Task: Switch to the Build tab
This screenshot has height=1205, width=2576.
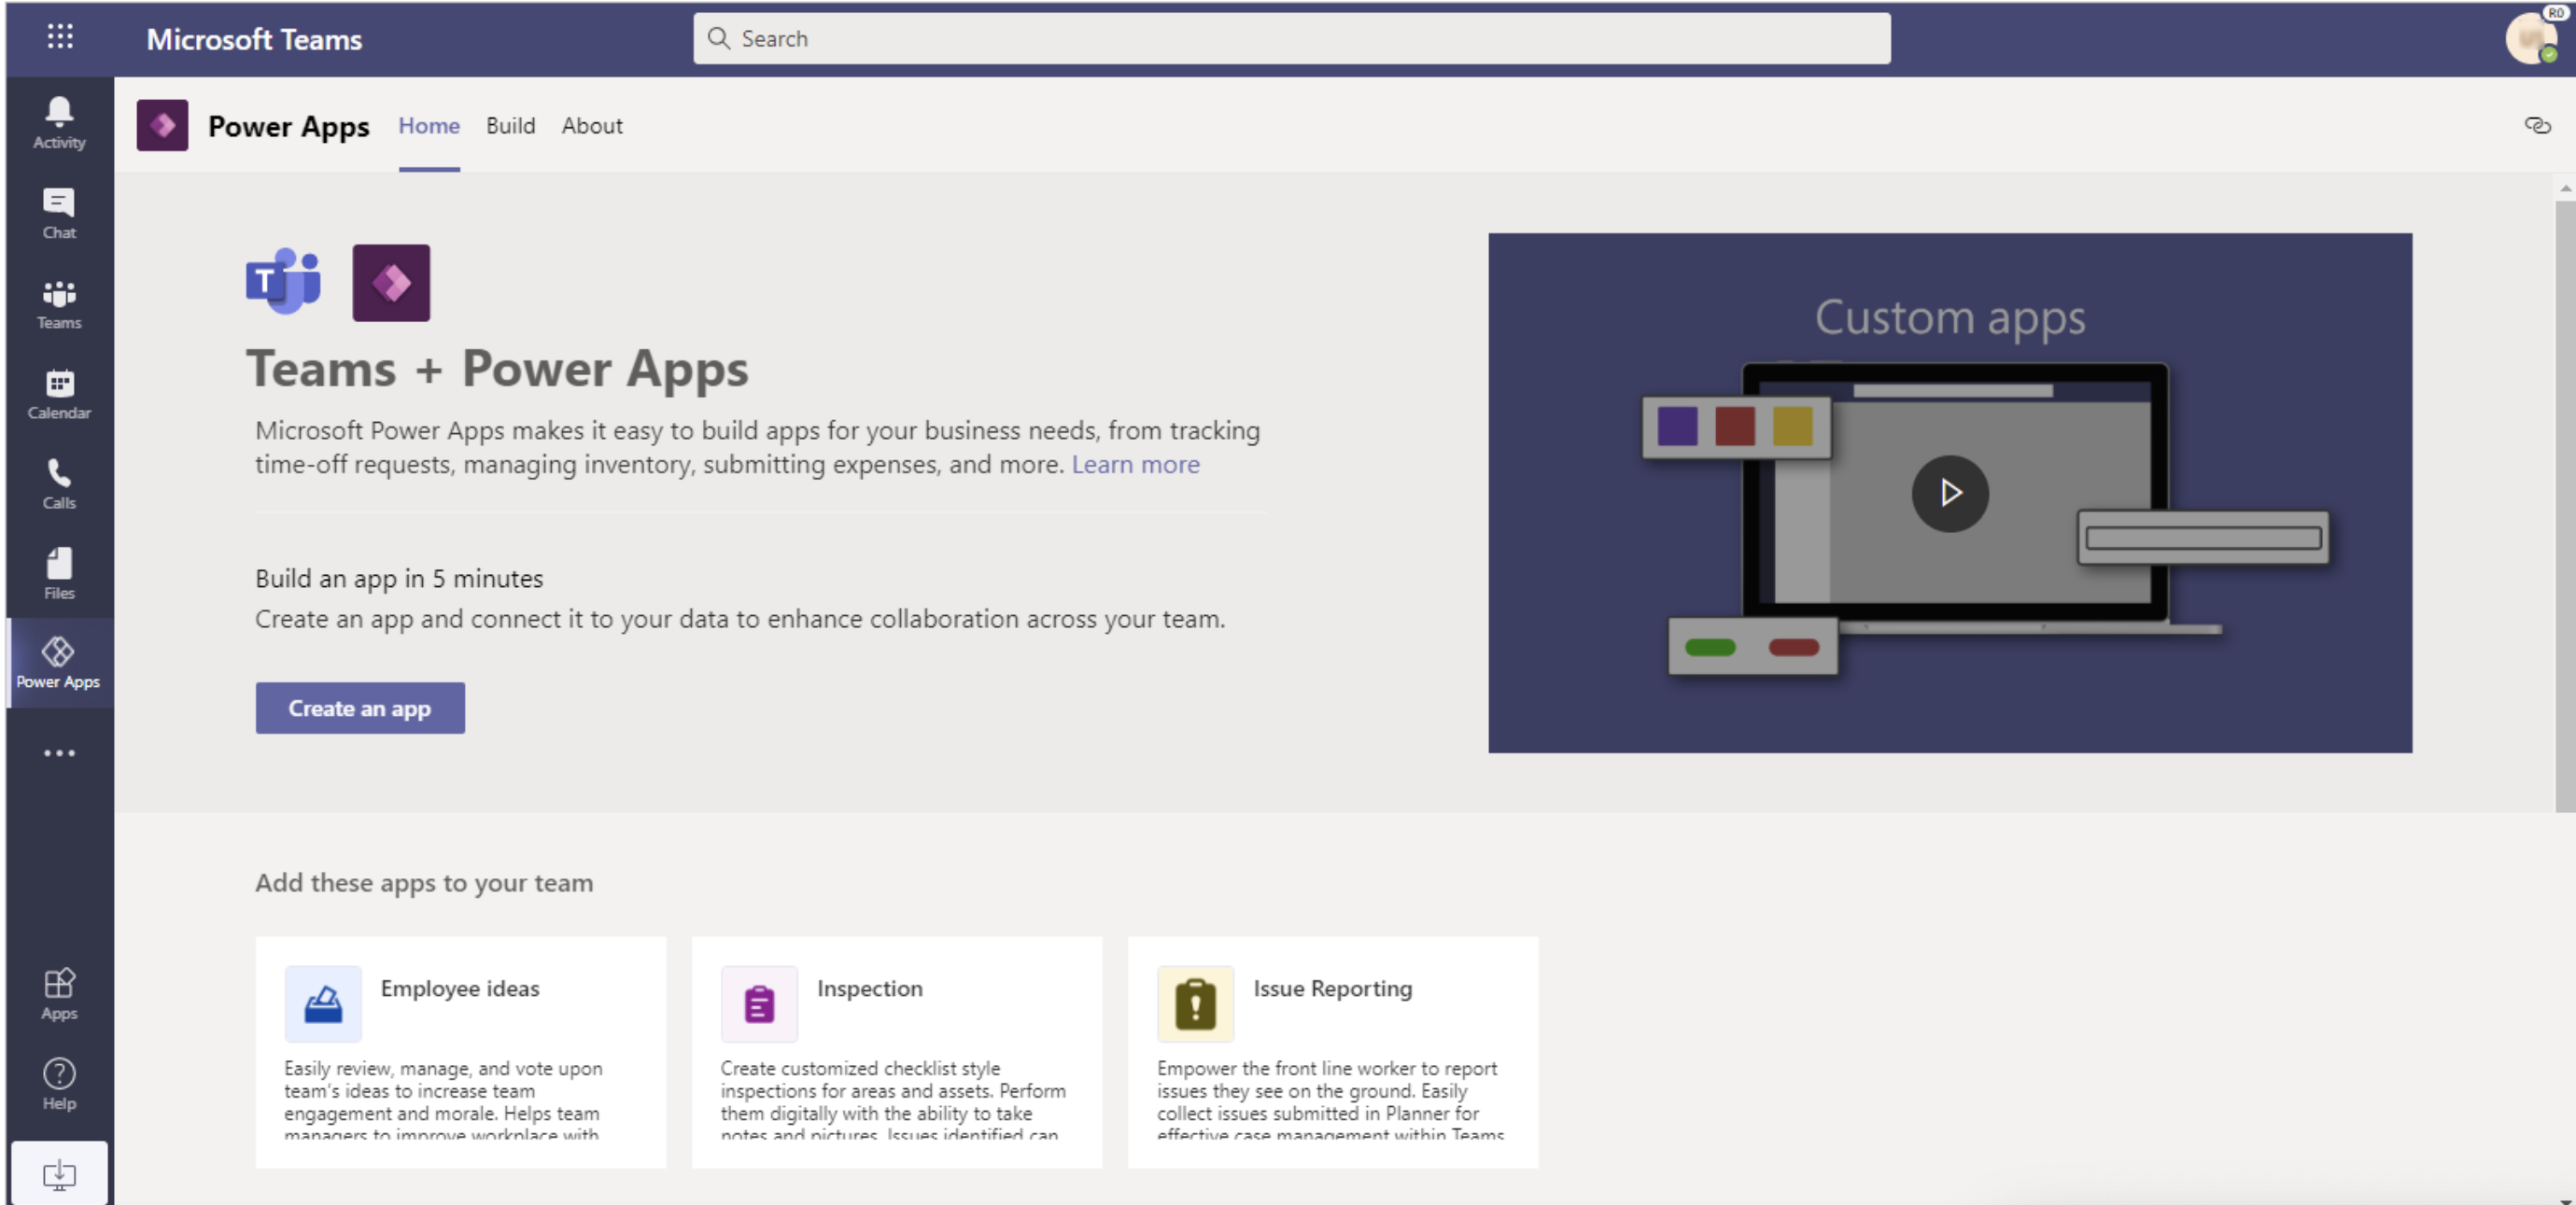Action: [x=510, y=125]
